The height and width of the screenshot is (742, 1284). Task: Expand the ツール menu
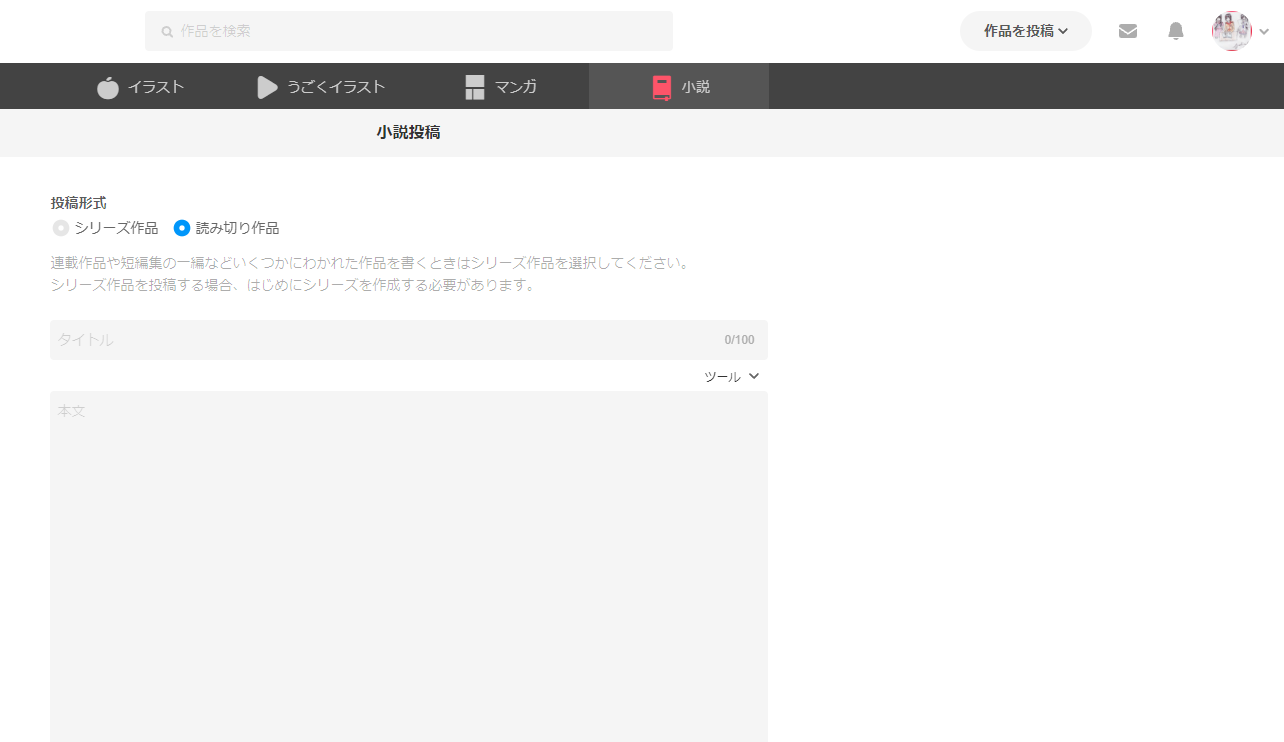coord(732,377)
